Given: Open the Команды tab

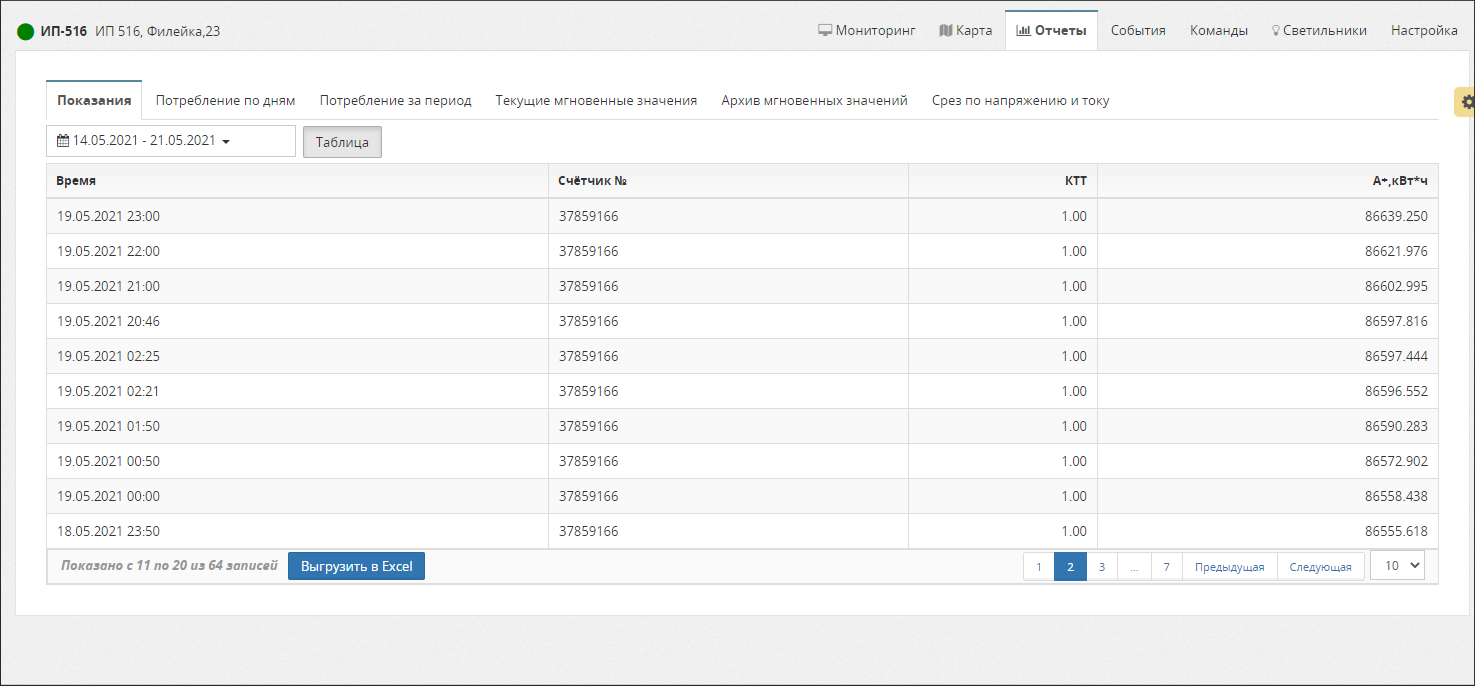Looking at the screenshot, I should coord(1218,31).
